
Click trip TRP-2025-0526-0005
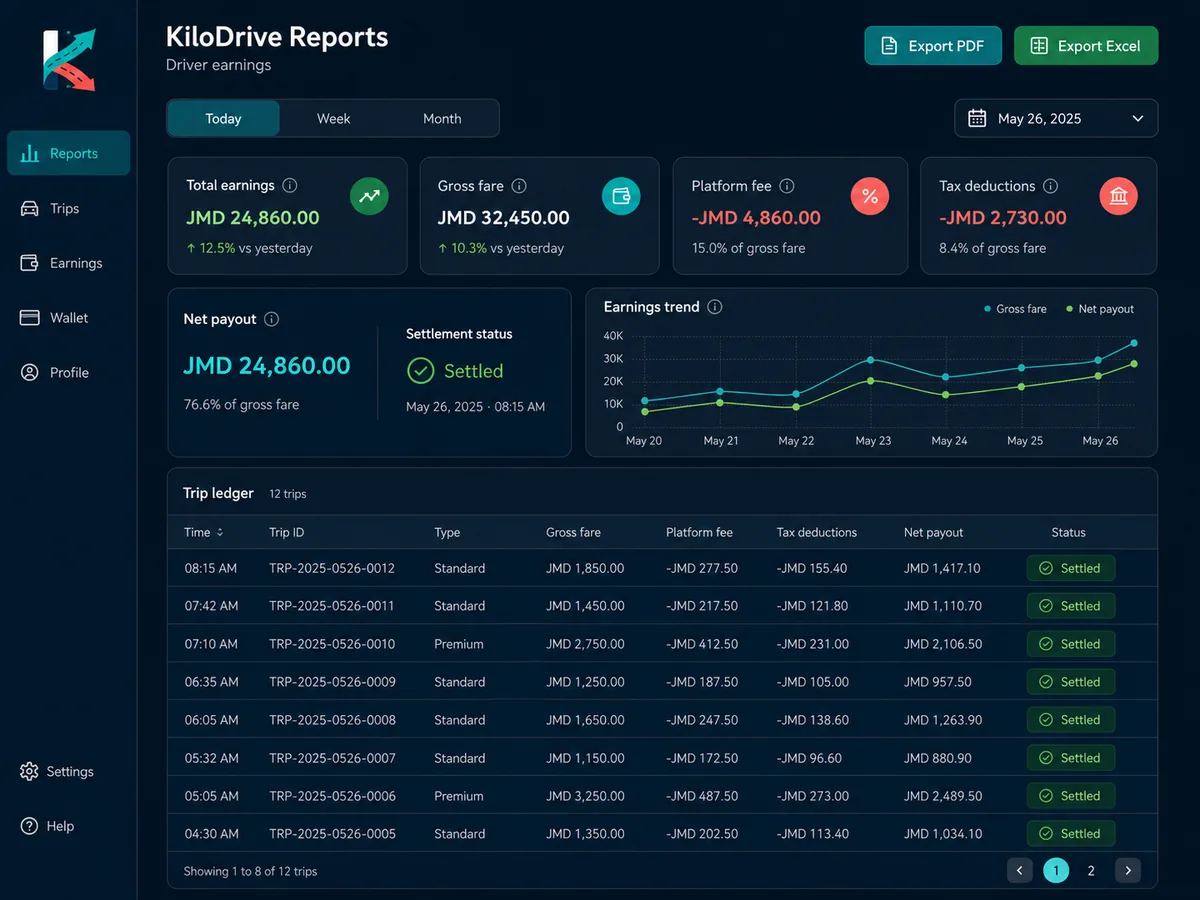(332, 833)
